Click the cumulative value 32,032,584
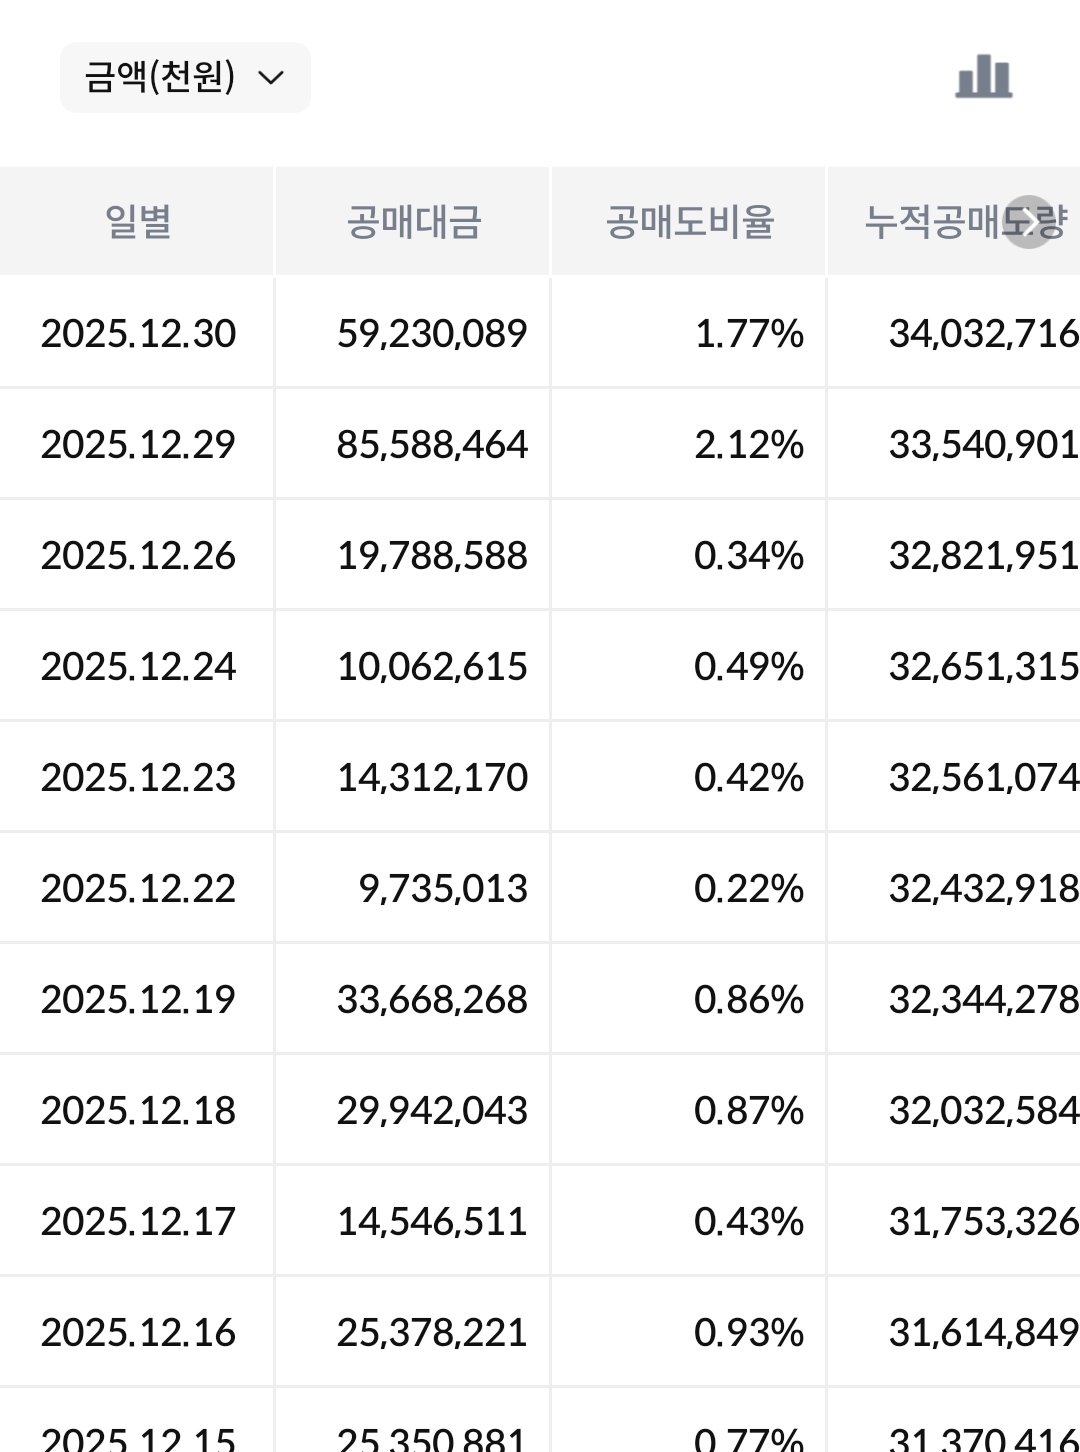Image resolution: width=1080 pixels, height=1452 pixels. [x=984, y=1110]
